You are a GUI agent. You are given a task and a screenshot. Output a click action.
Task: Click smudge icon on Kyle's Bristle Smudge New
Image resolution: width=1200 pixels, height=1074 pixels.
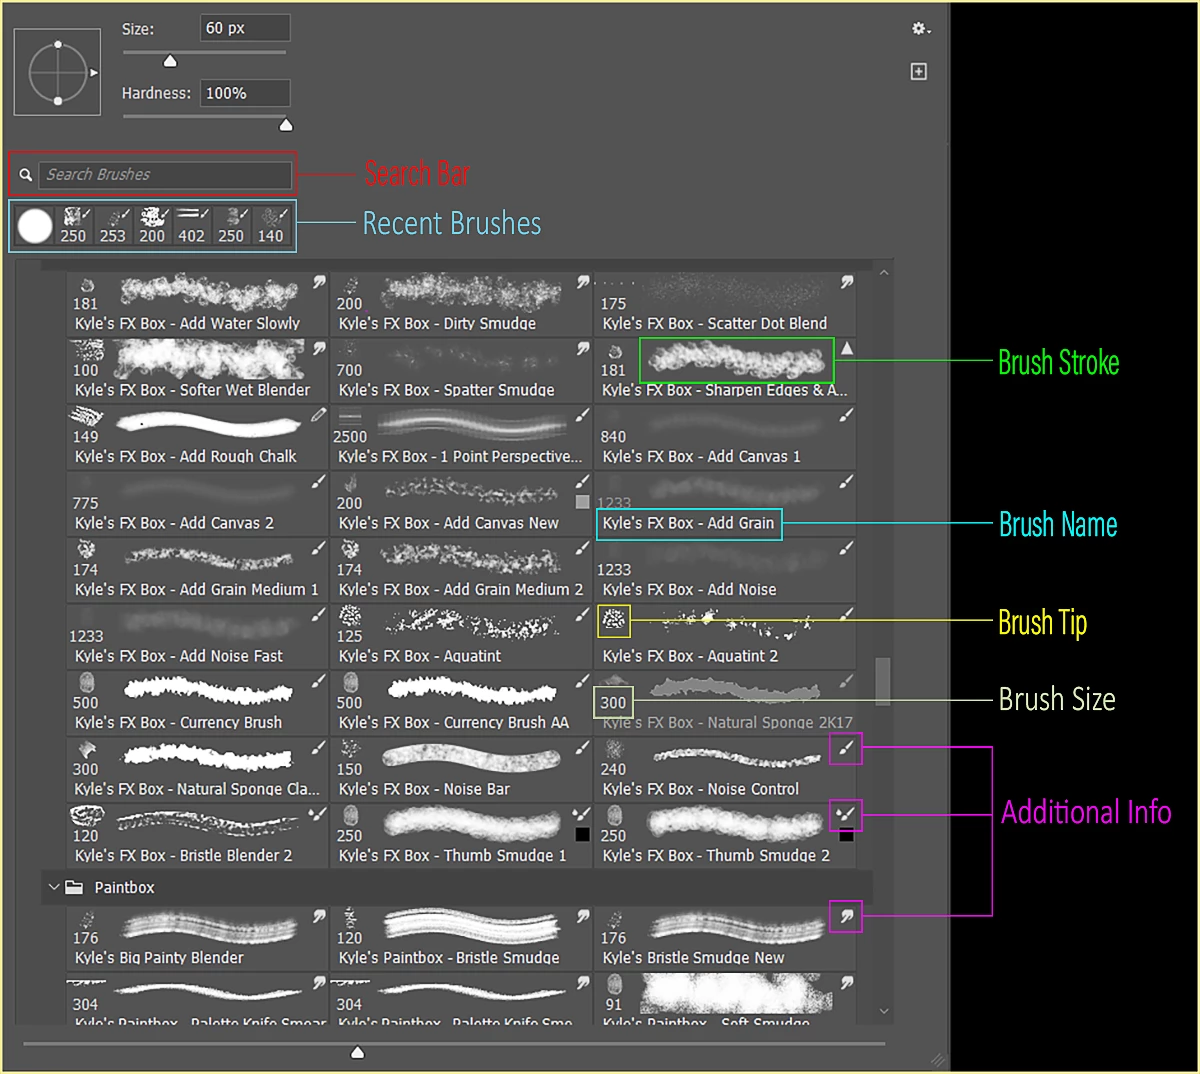tap(846, 916)
